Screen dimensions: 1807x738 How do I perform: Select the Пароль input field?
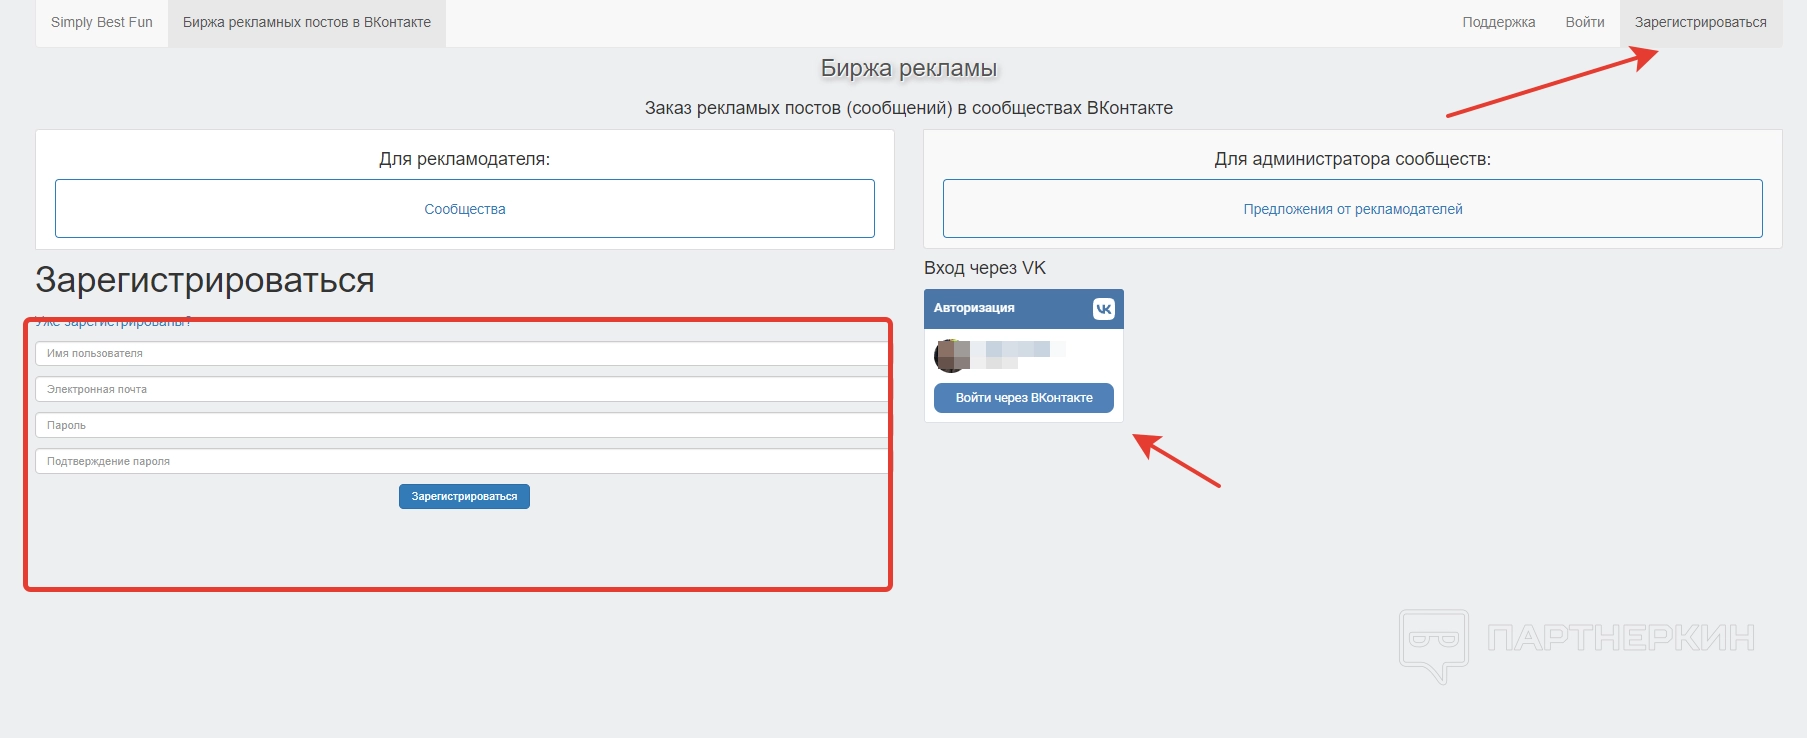pos(462,425)
